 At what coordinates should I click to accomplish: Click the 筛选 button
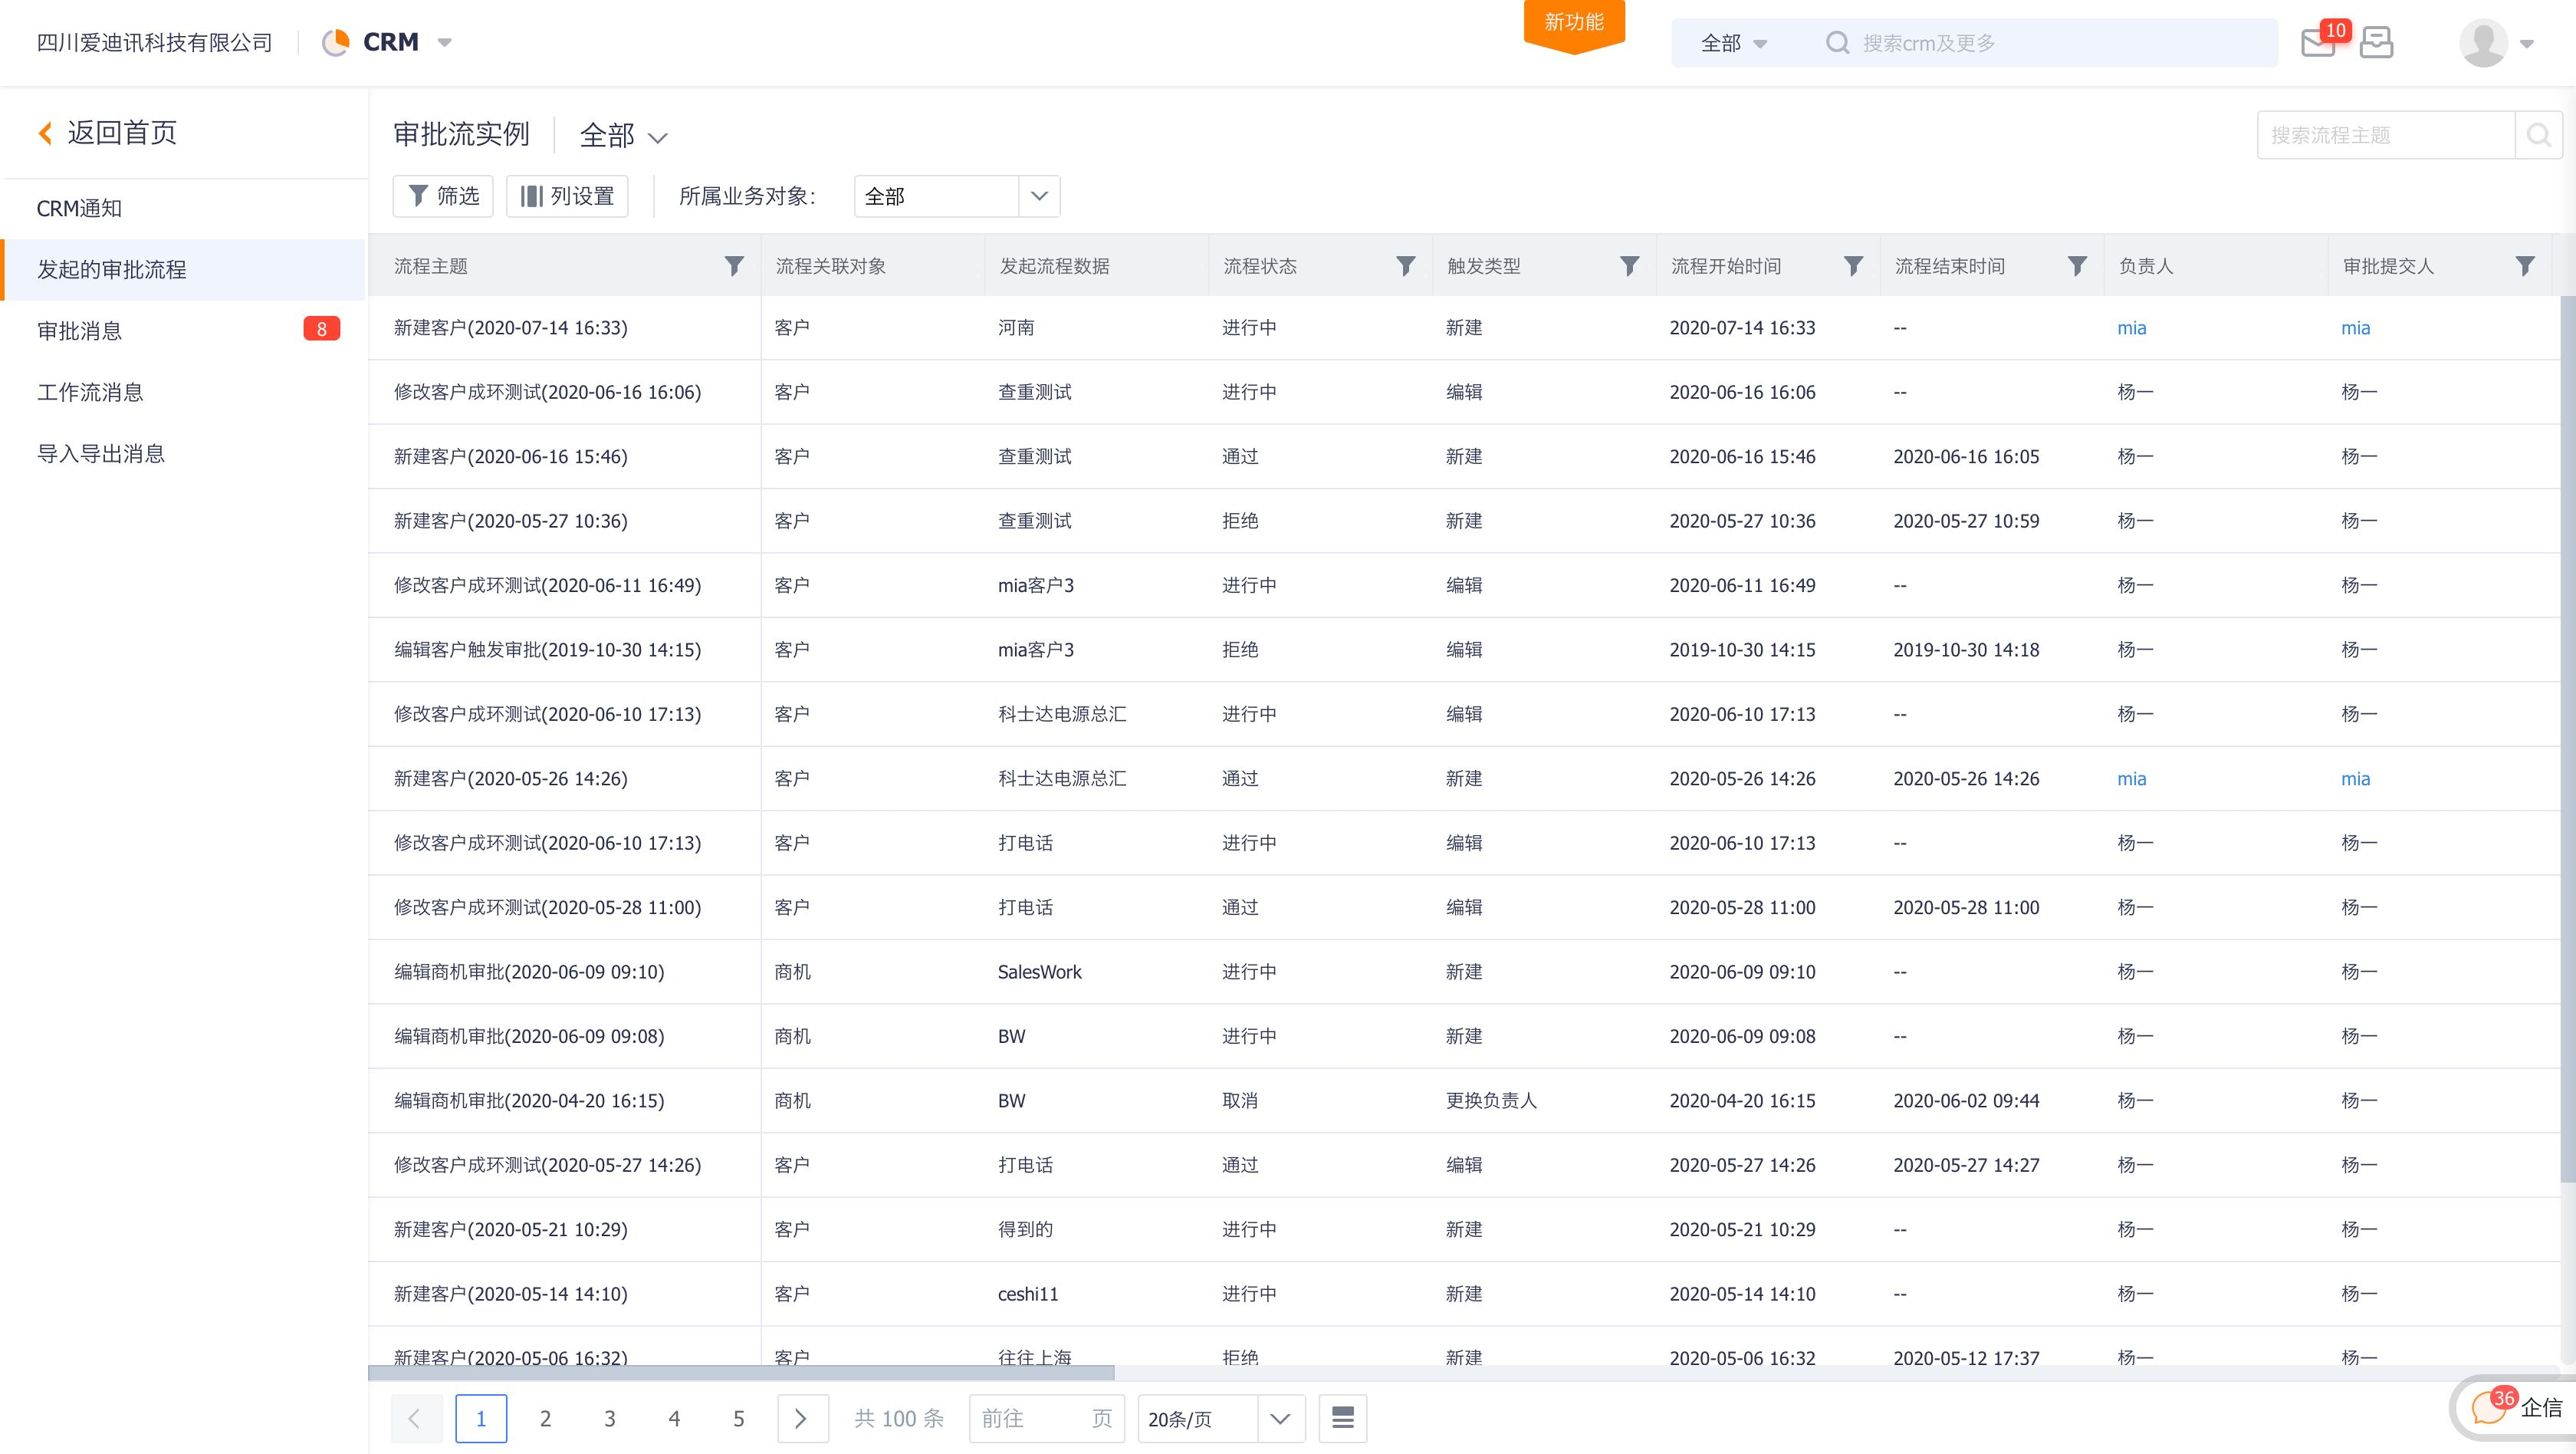(x=443, y=196)
